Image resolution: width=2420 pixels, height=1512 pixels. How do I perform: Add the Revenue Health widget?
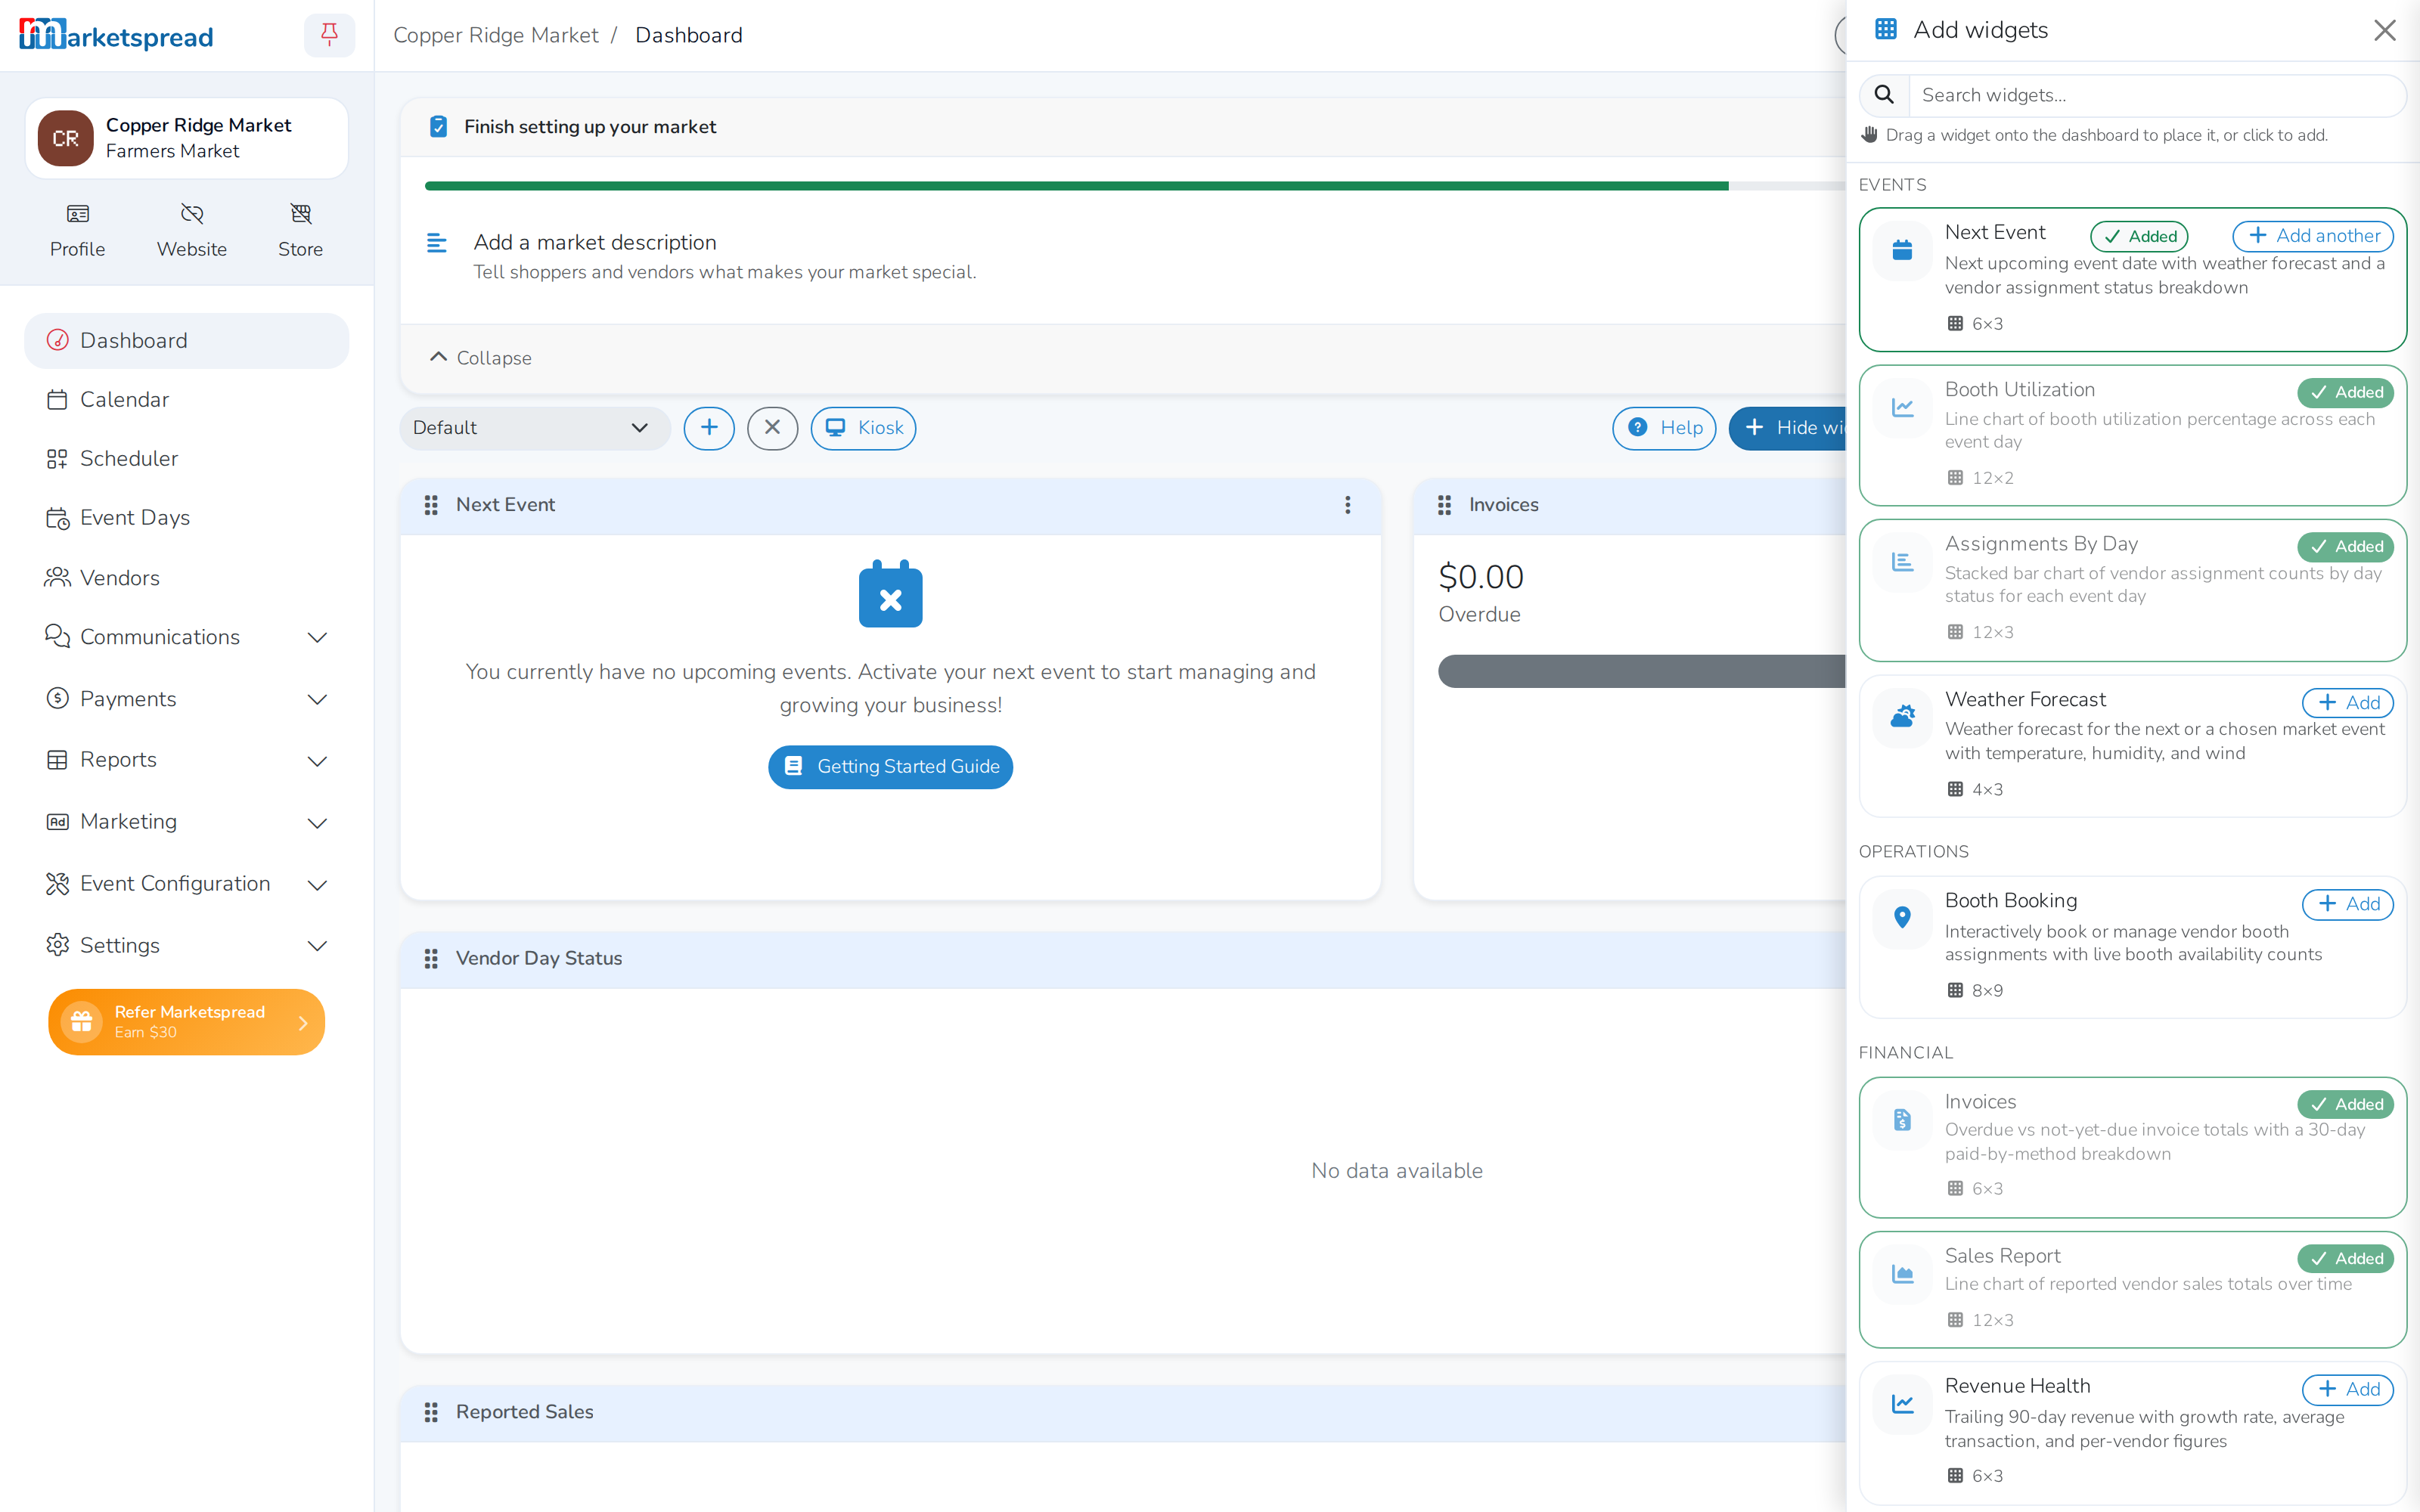[2347, 1389]
